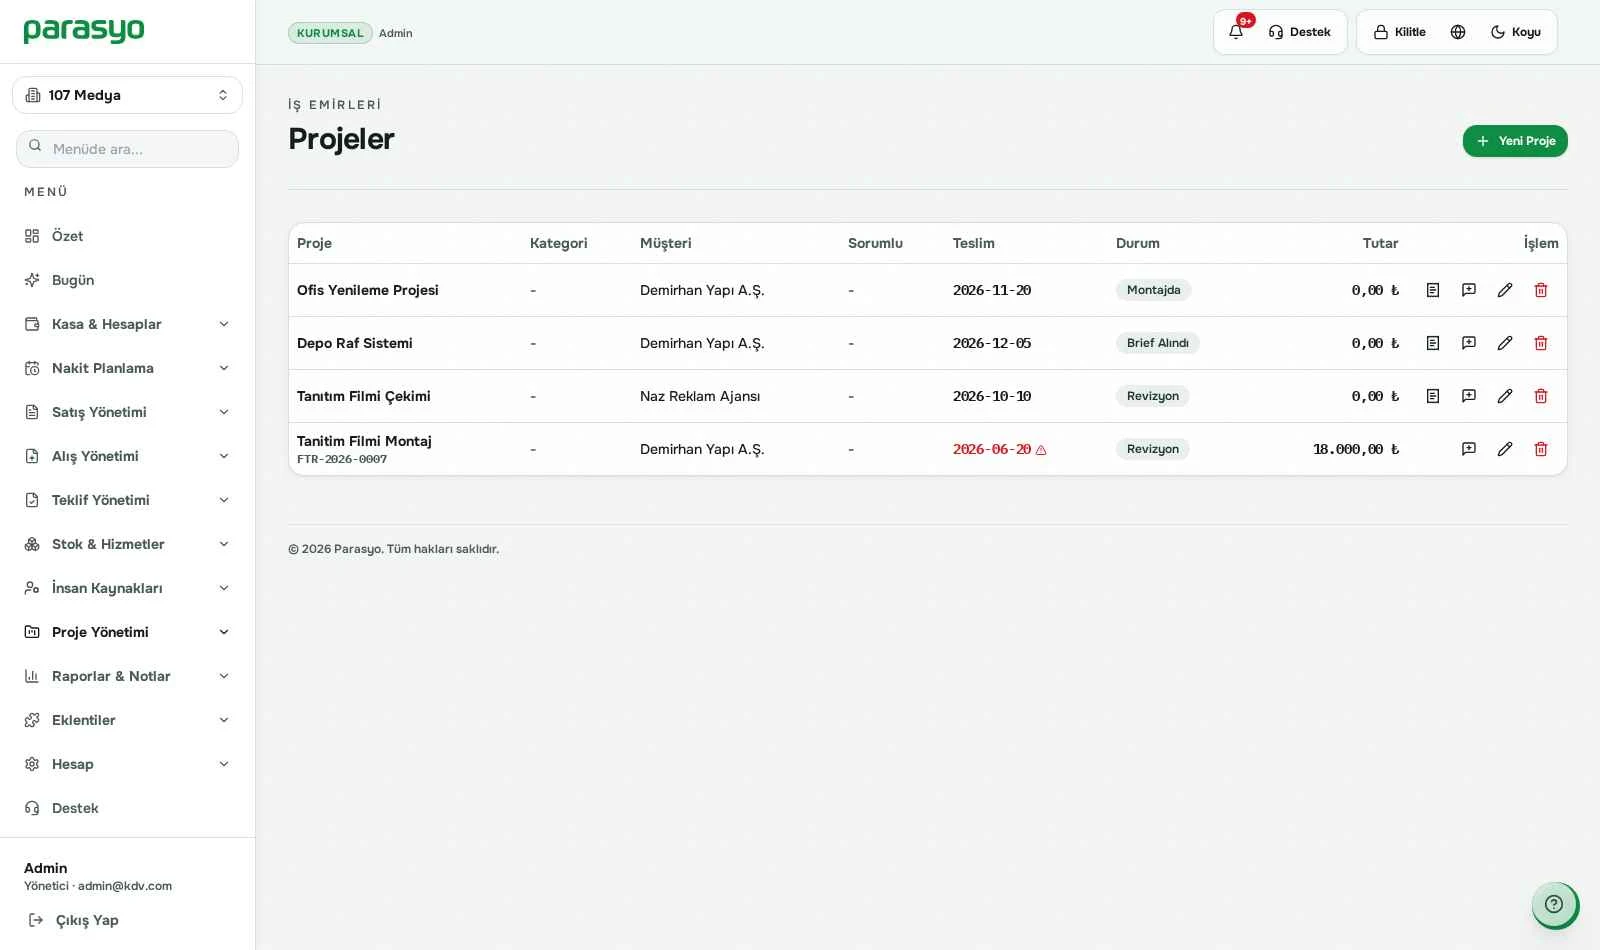Viewport: 1600px width, 950px height.
Task: Open the 107 Medya company selector
Action: [127, 95]
